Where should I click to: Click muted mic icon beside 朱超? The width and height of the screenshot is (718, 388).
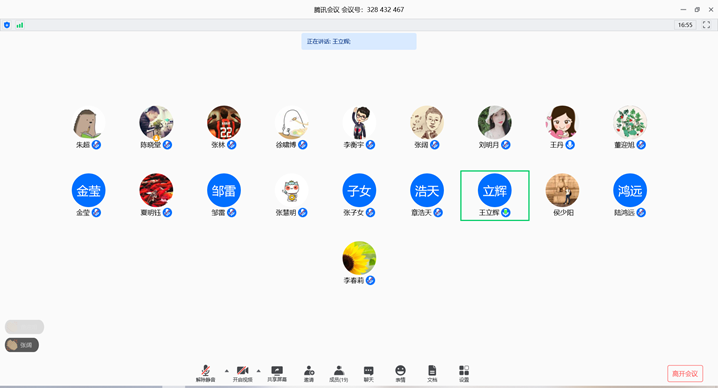pos(96,145)
